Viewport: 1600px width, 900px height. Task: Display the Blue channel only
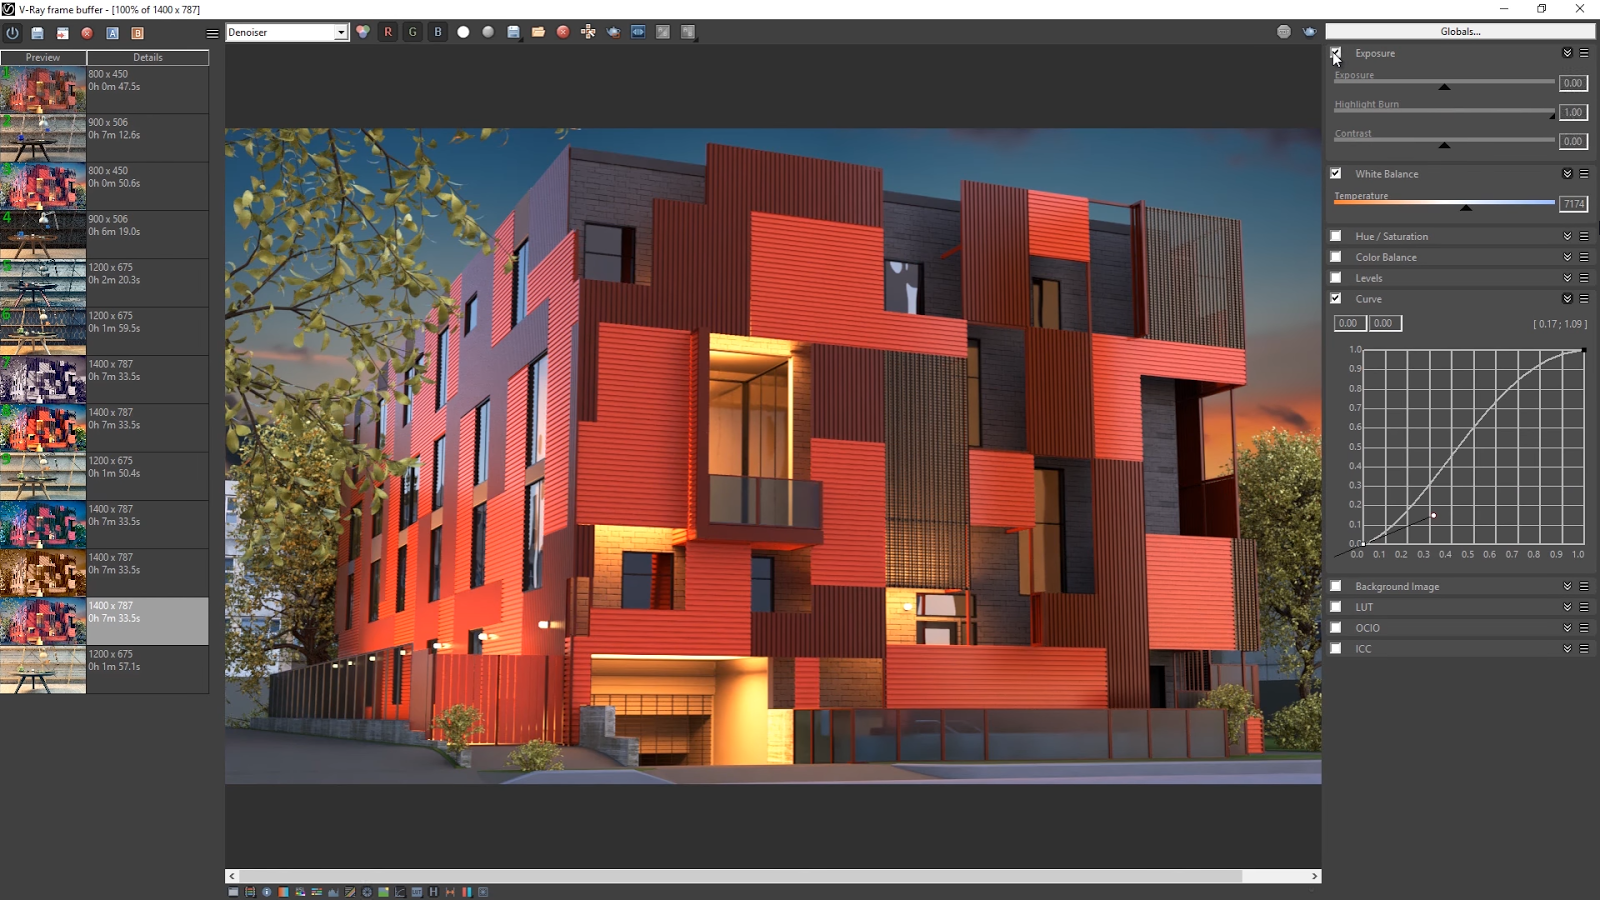[437, 31]
